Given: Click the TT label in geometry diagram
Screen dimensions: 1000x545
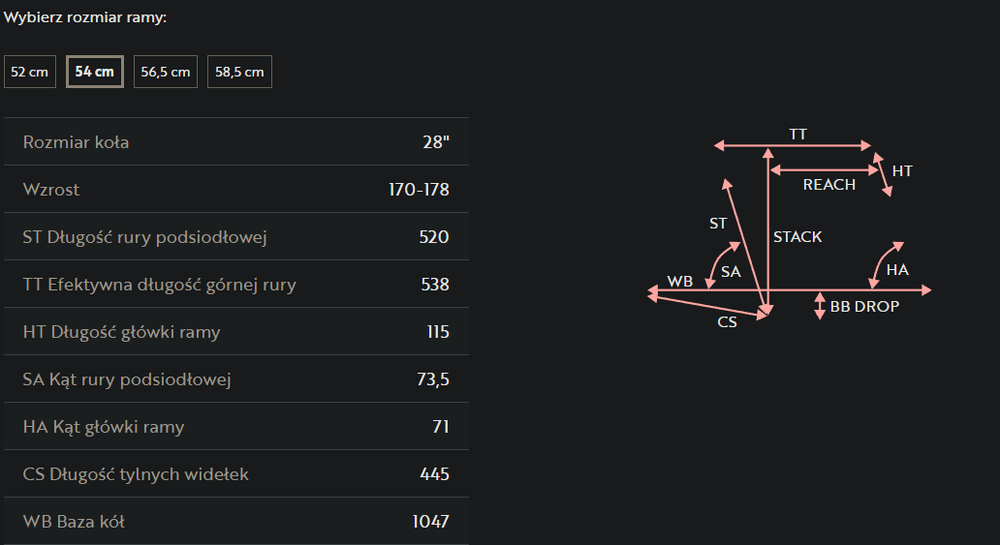Looking at the screenshot, I should (x=798, y=134).
